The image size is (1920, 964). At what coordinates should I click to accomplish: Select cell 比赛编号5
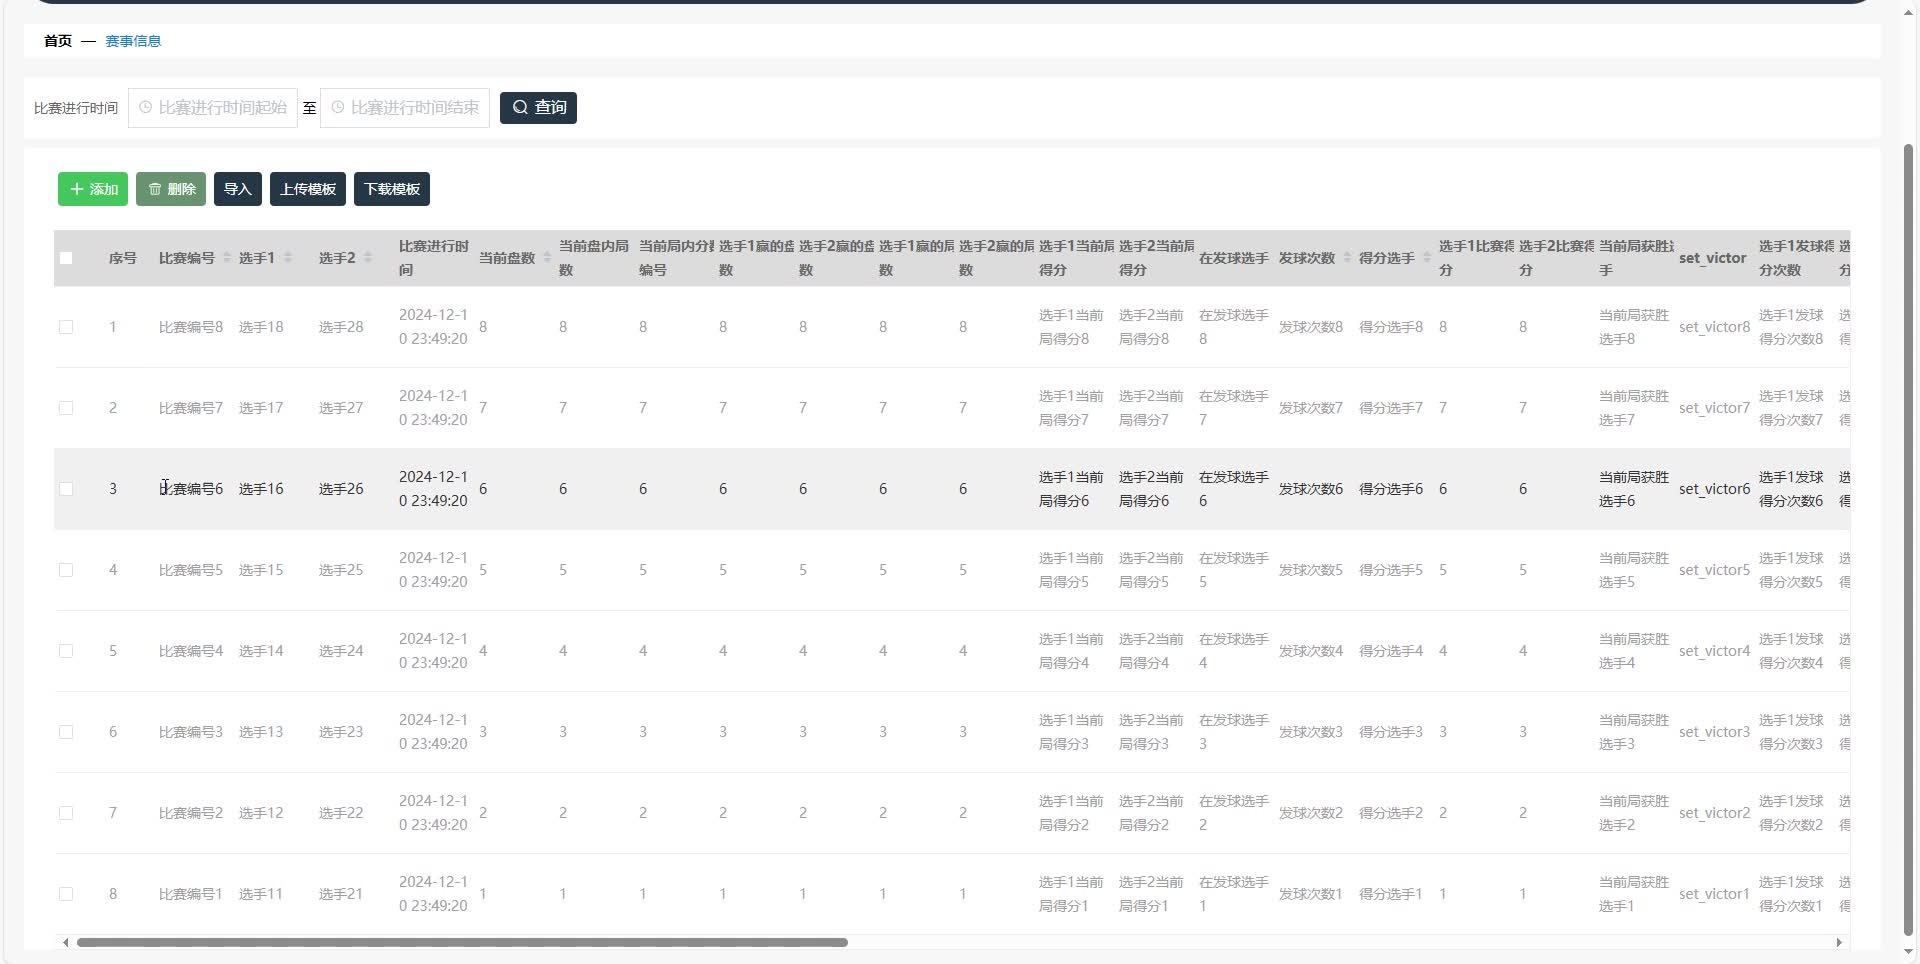tap(191, 570)
